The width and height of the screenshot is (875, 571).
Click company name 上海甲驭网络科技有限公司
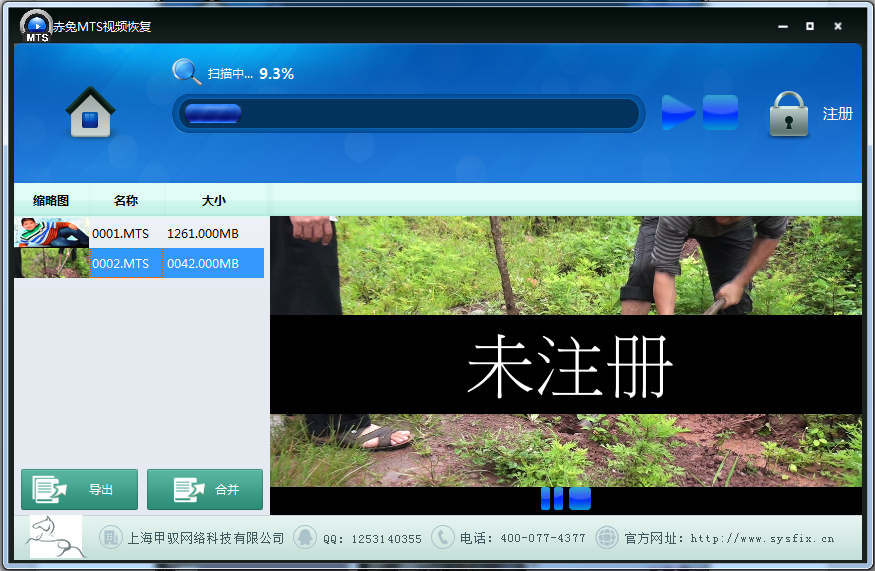pos(206,538)
